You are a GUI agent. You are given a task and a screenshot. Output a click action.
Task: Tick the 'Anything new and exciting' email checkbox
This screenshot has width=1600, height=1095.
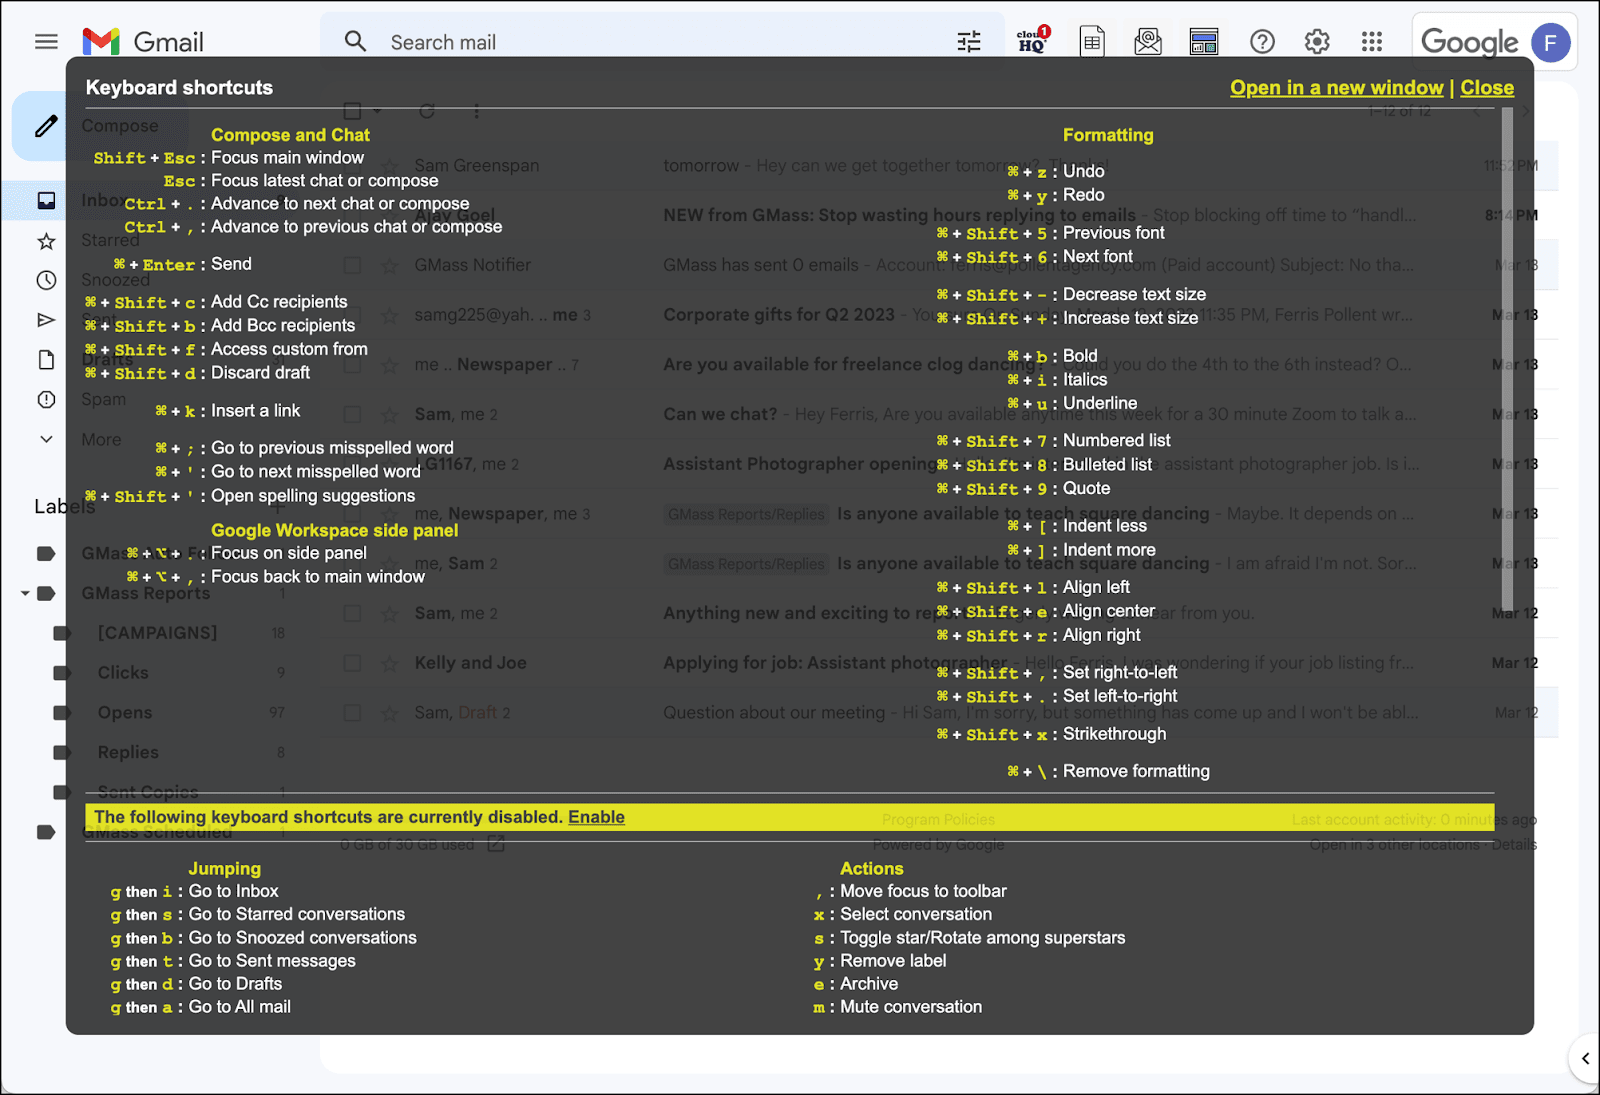[x=352, y=613]
